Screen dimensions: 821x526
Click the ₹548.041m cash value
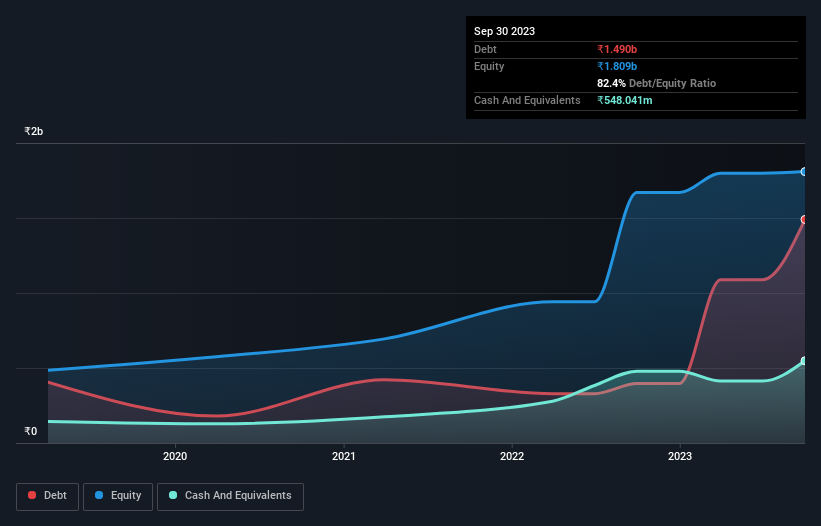[x=625, y=100]
